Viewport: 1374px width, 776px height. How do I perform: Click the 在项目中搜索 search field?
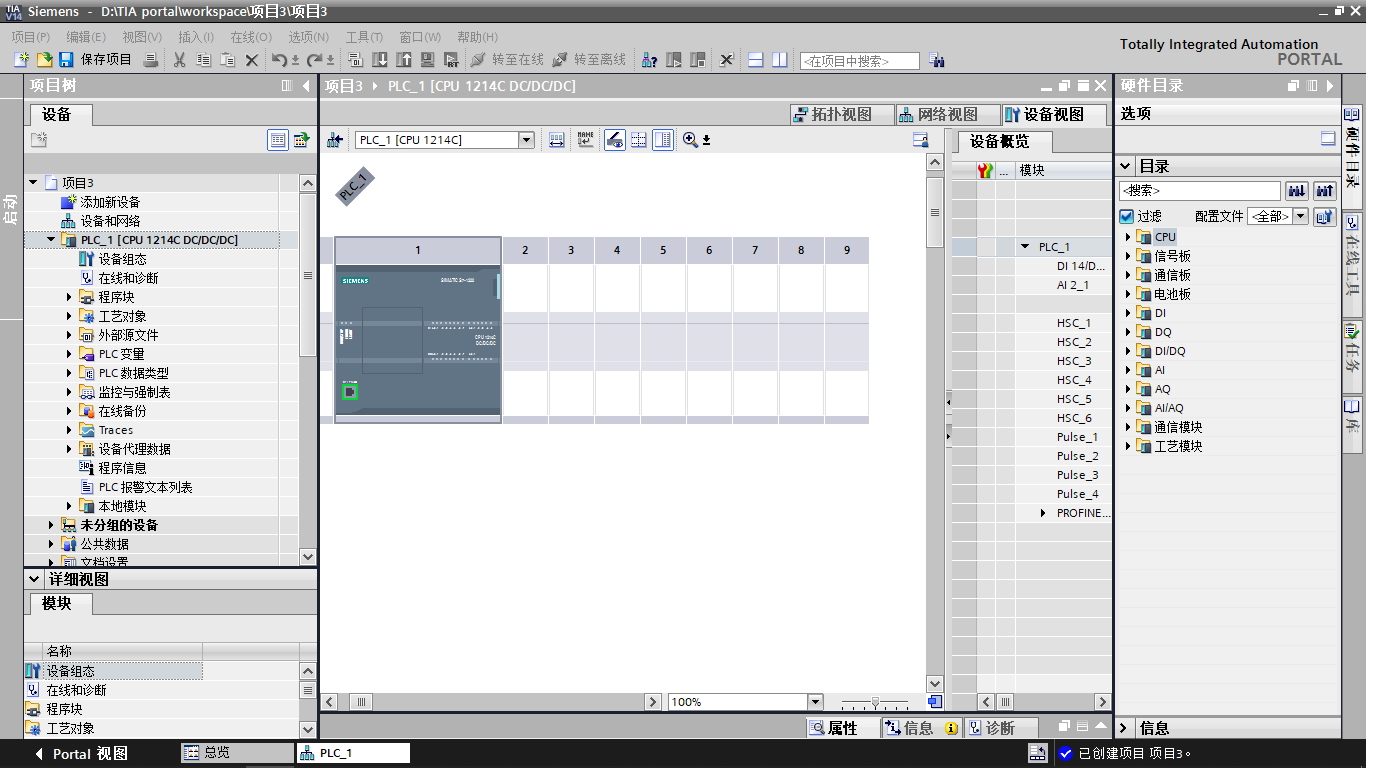(x=859, y=61)
